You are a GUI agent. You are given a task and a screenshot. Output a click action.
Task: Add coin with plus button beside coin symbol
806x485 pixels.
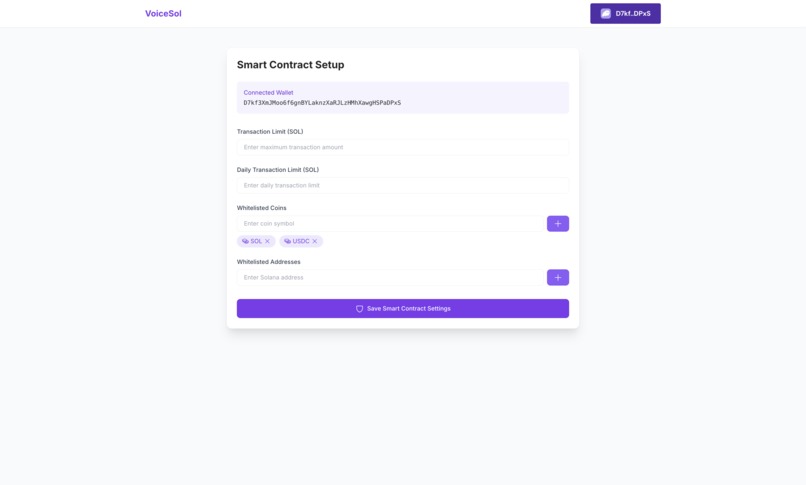click(x=558, y=223)
